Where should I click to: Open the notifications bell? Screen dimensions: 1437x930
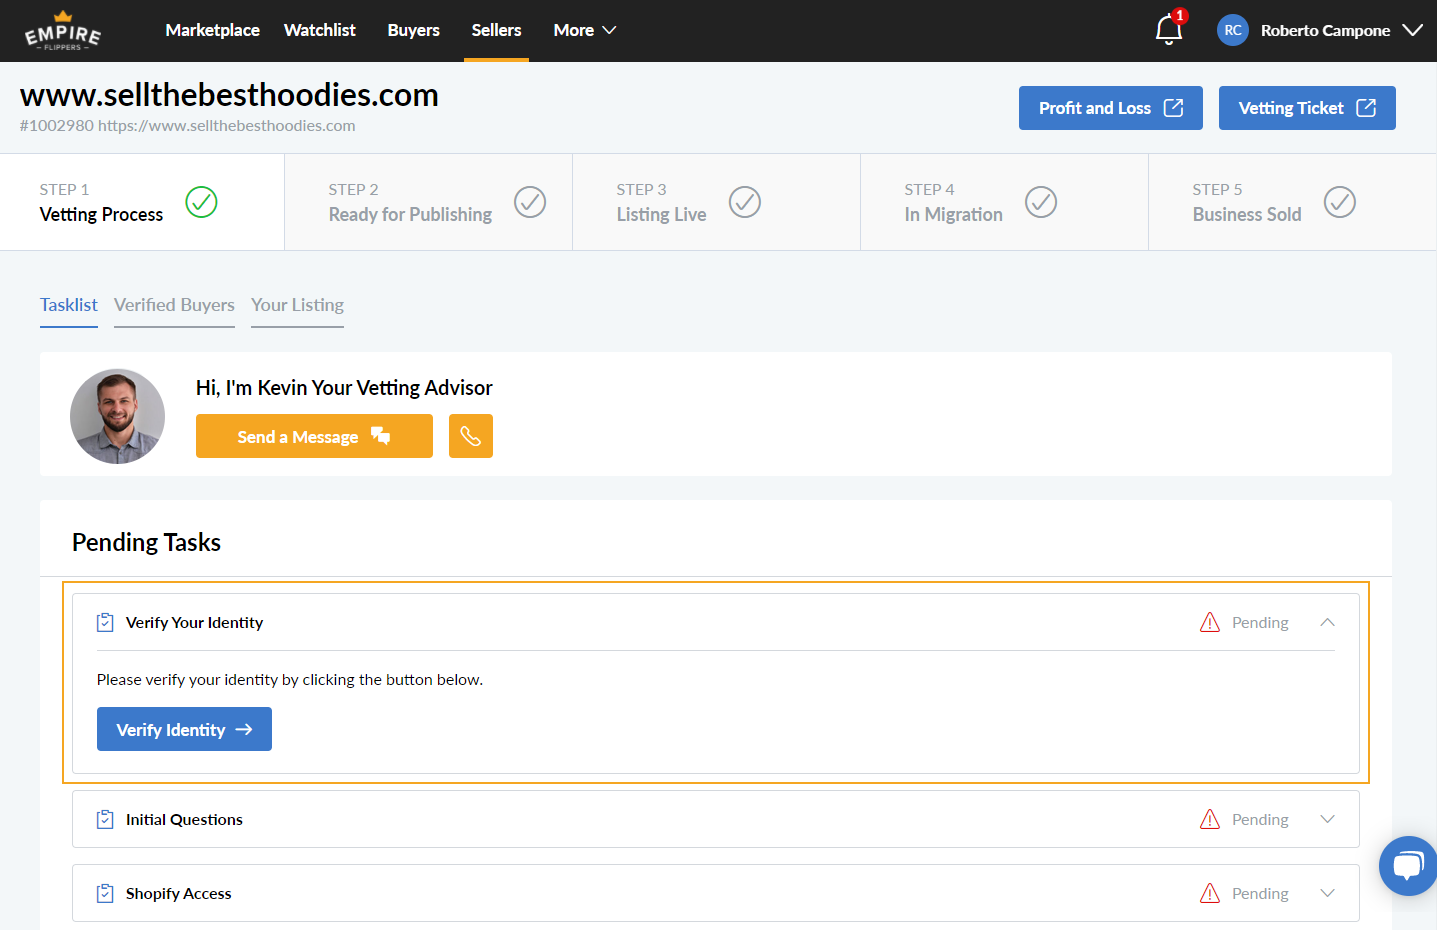tap(1169, 29)
